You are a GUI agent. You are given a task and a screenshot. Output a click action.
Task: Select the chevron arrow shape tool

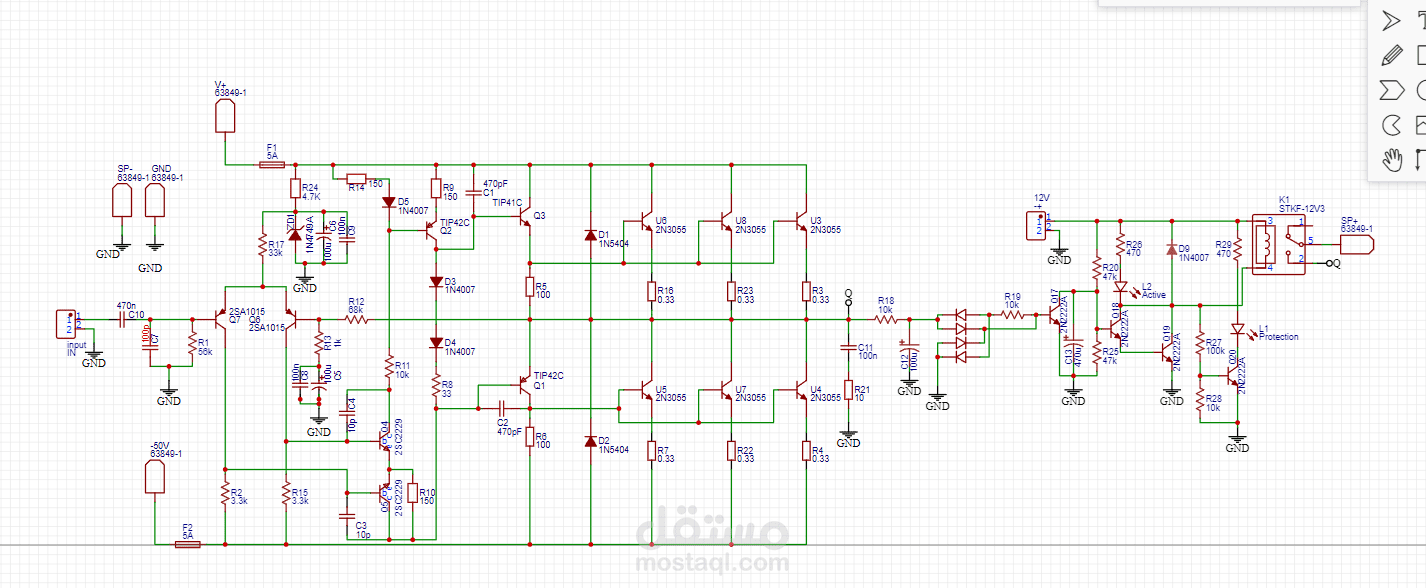pyautogui.click(x=1391, y=90)
